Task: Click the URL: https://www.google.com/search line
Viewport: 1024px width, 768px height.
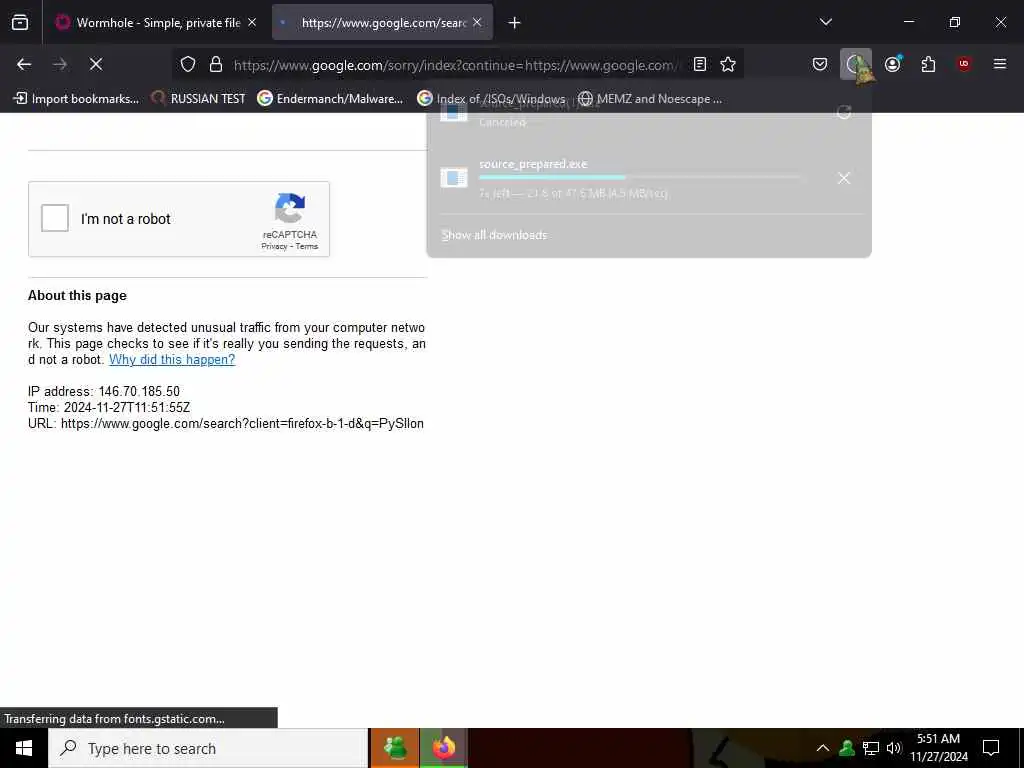Action: 226,423
